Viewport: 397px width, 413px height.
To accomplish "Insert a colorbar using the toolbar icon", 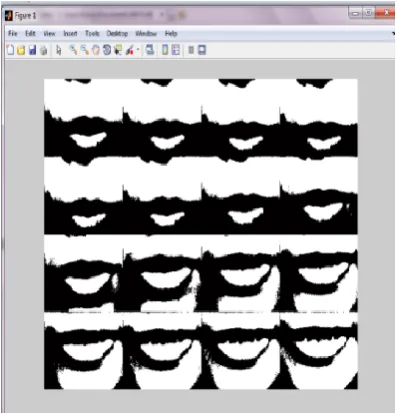I will (x=165, y=50).
